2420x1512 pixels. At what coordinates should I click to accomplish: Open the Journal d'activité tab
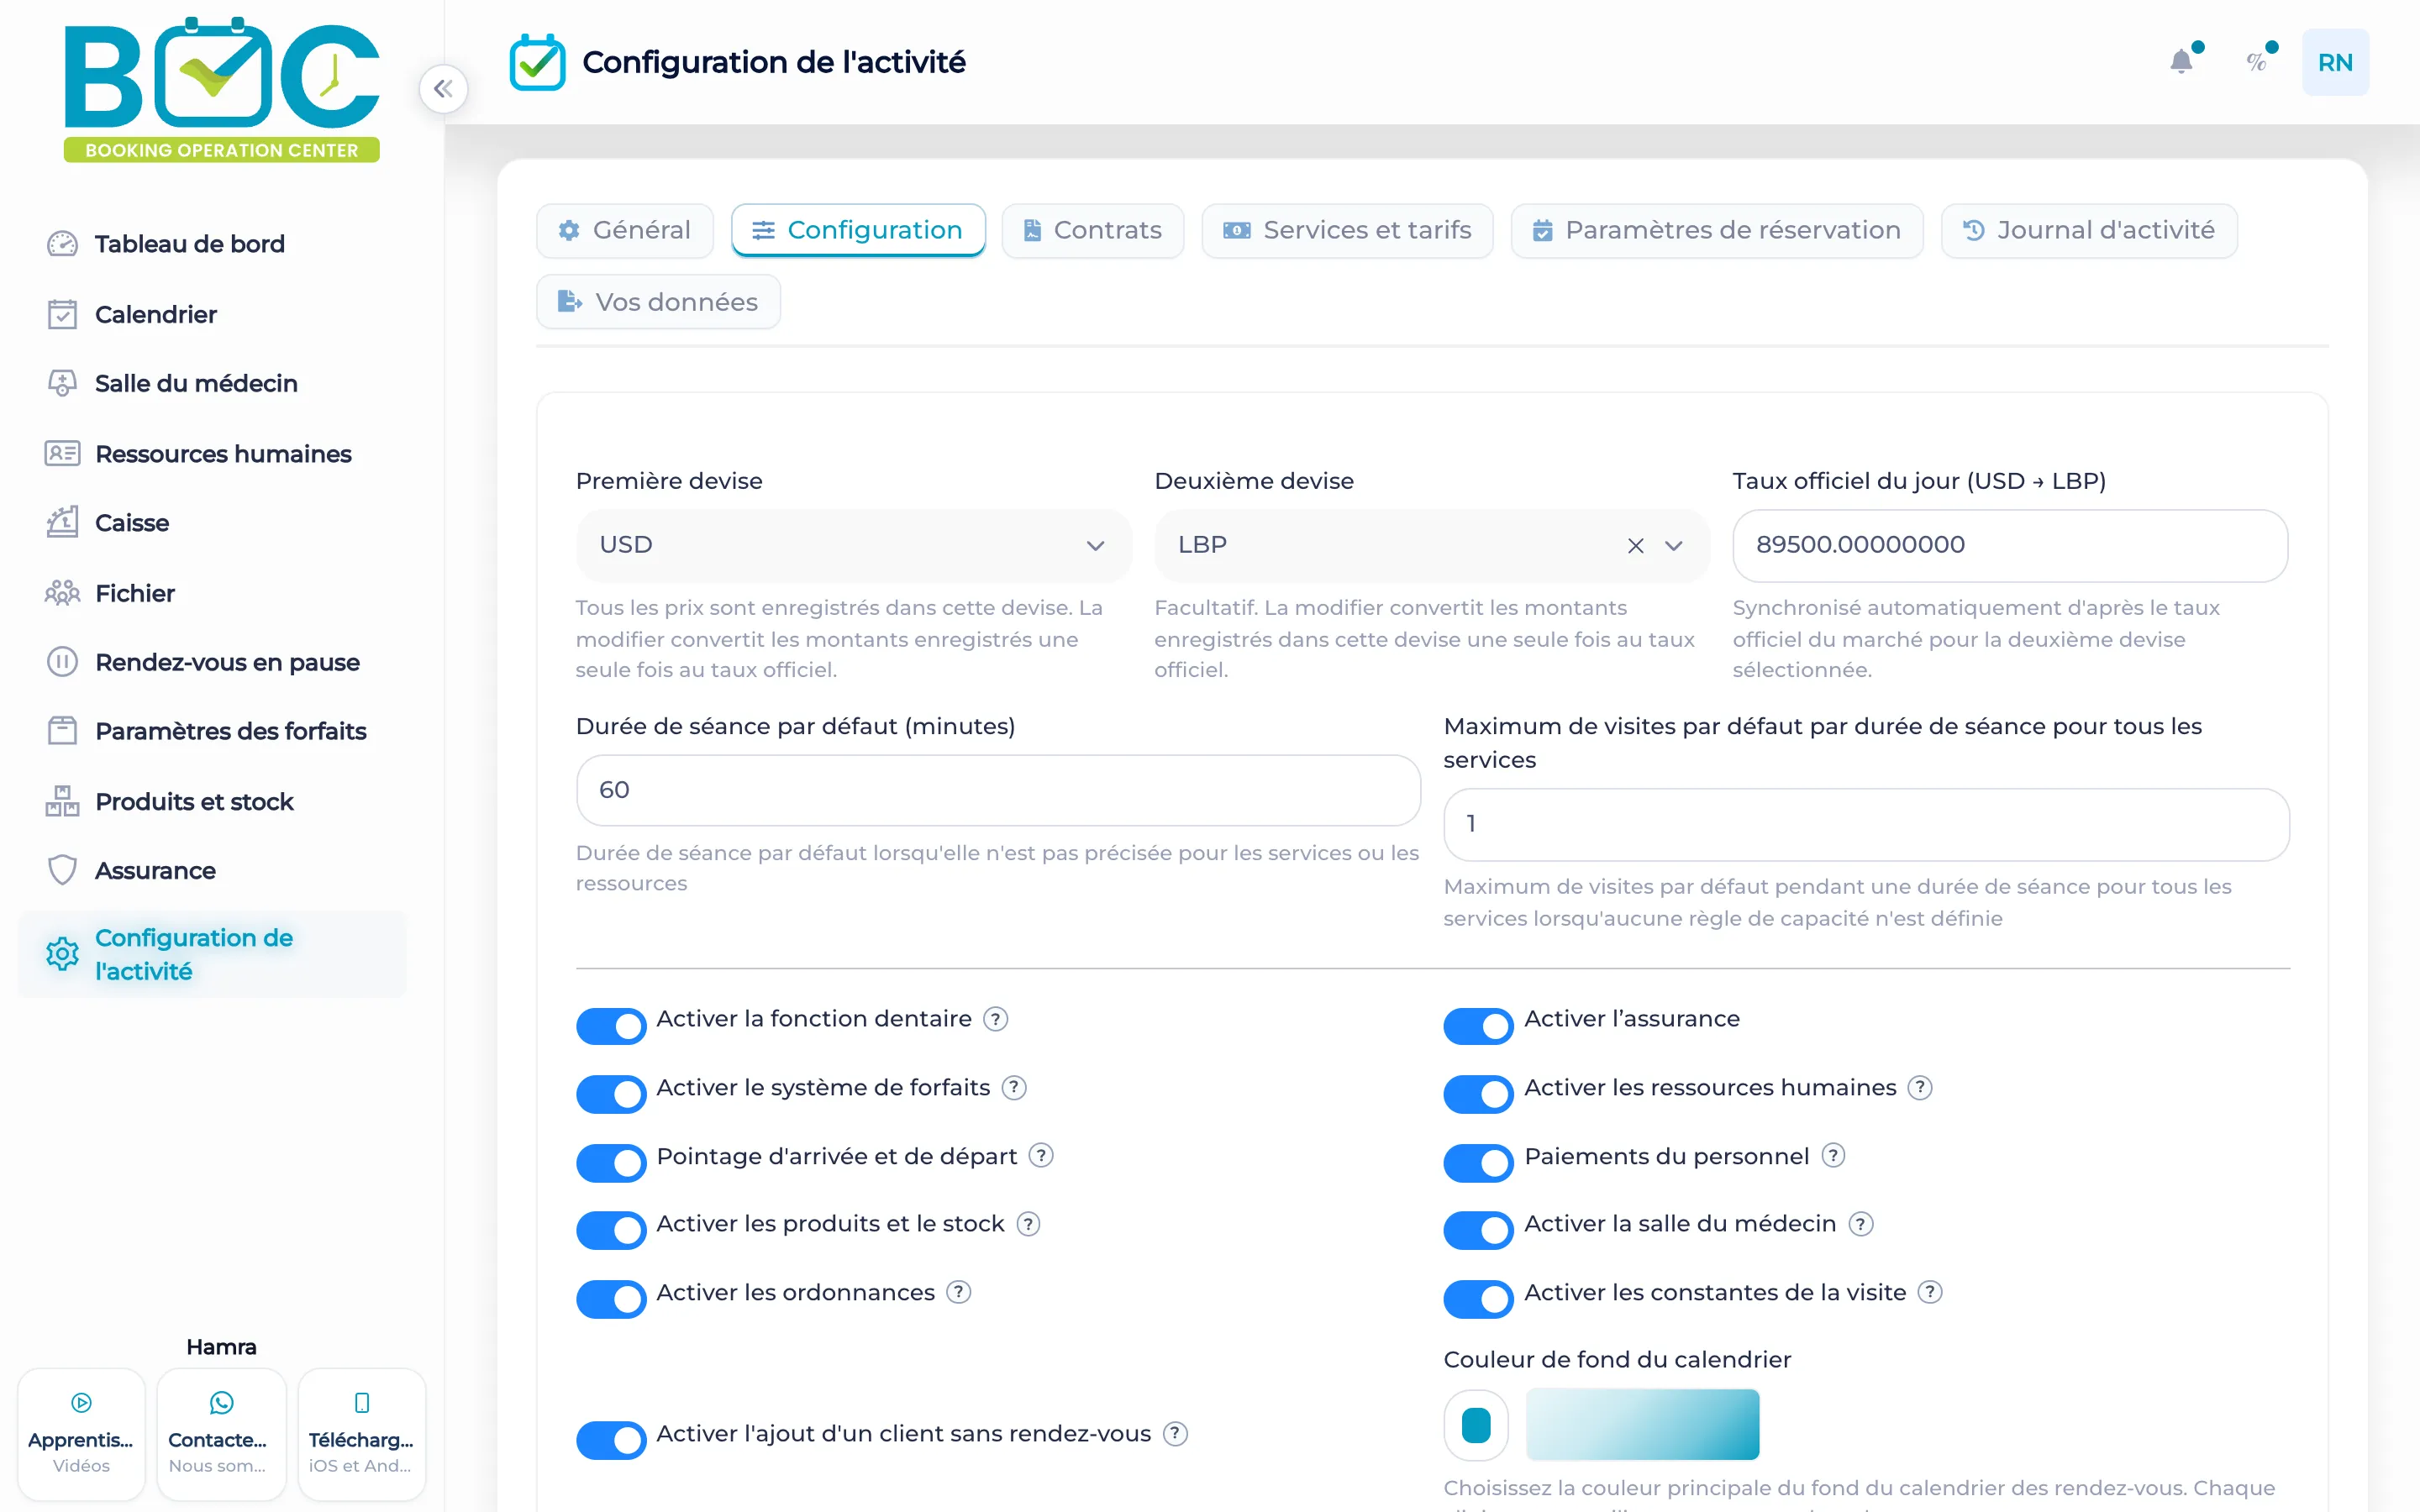(x=2089, y=231)
